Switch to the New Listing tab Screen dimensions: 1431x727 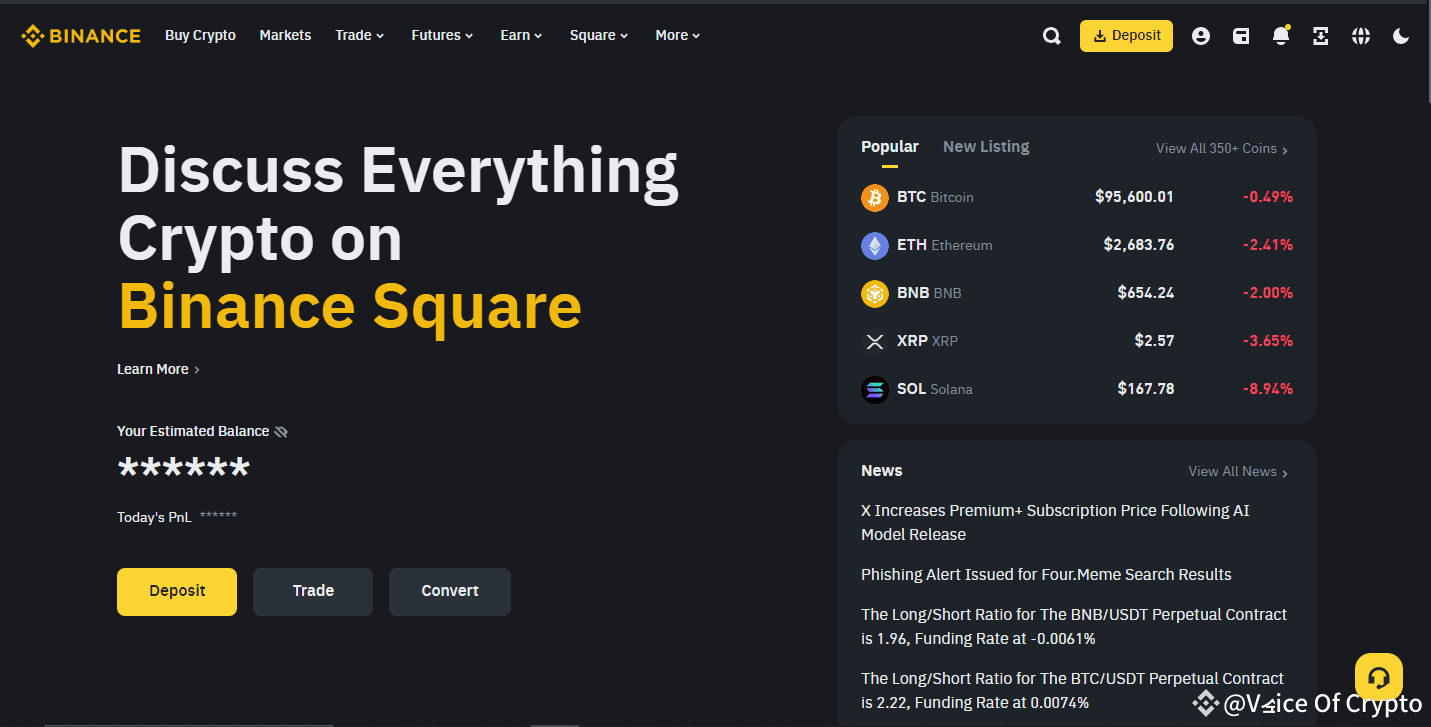(x=986, y=147)
